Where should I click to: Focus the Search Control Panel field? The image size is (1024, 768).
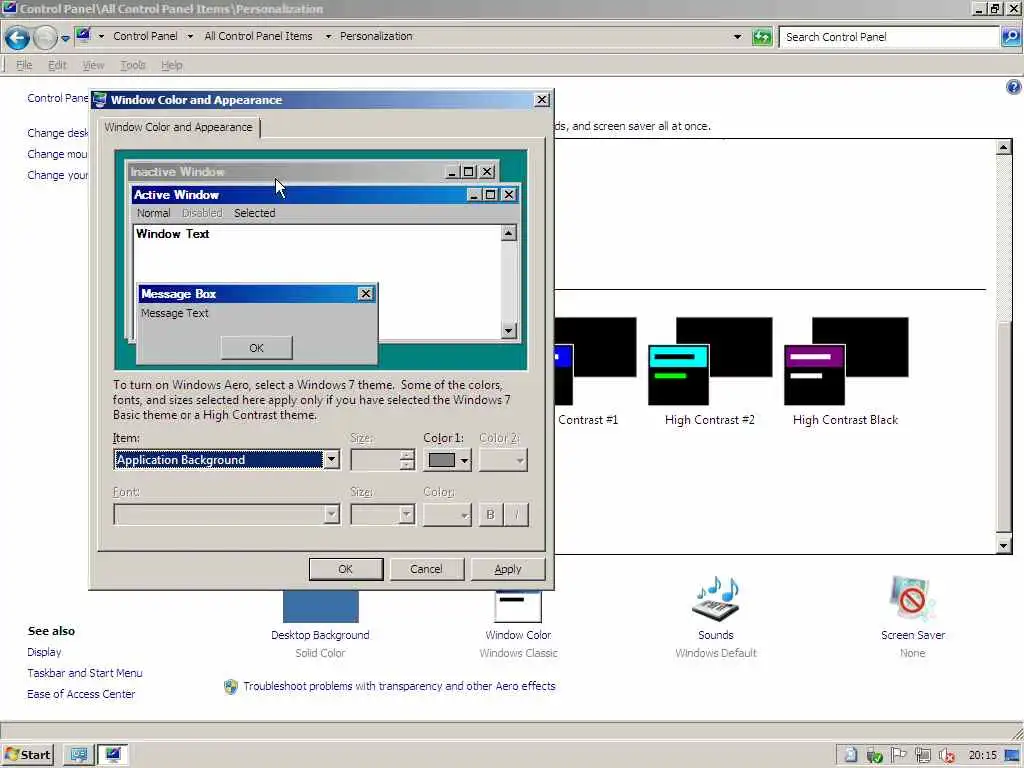coord(888,37)
